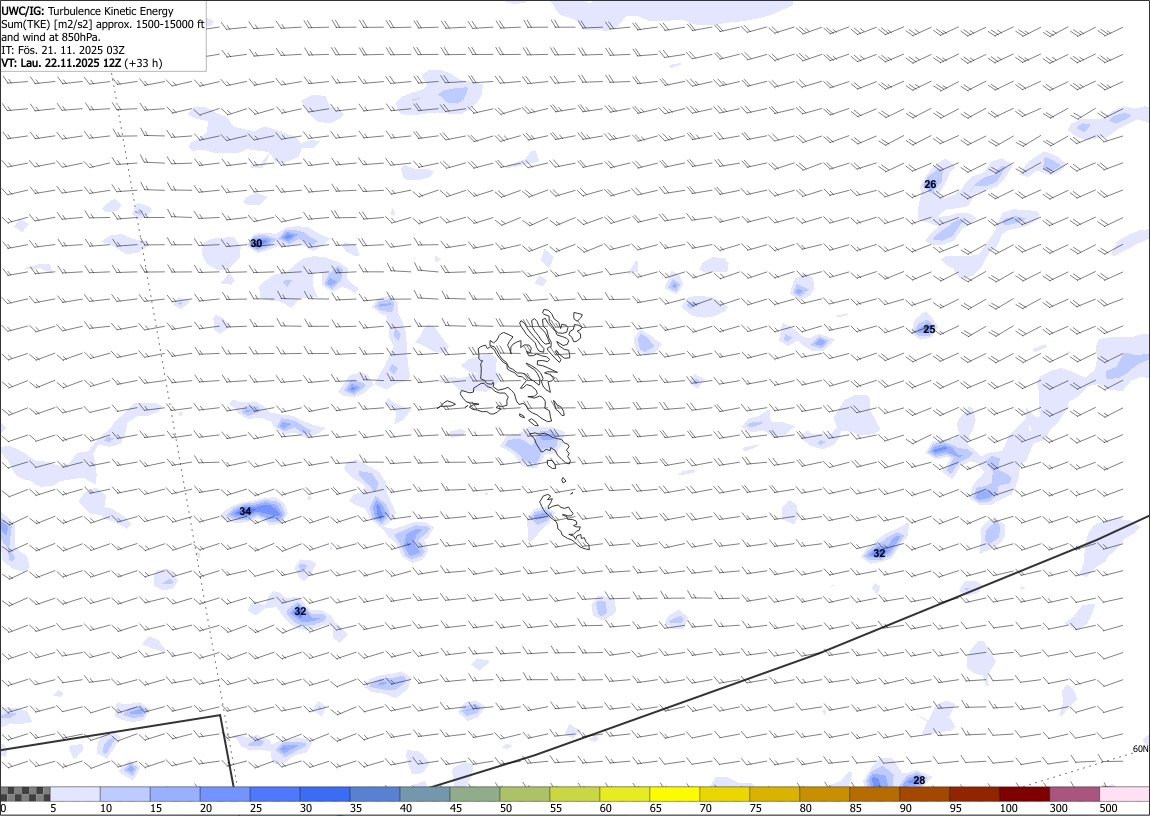
Task: Select the 'VT: Lau. 22.11.2025 12Z (+33 h)' line
Action: pyautogui.click(x=82, y=63)
